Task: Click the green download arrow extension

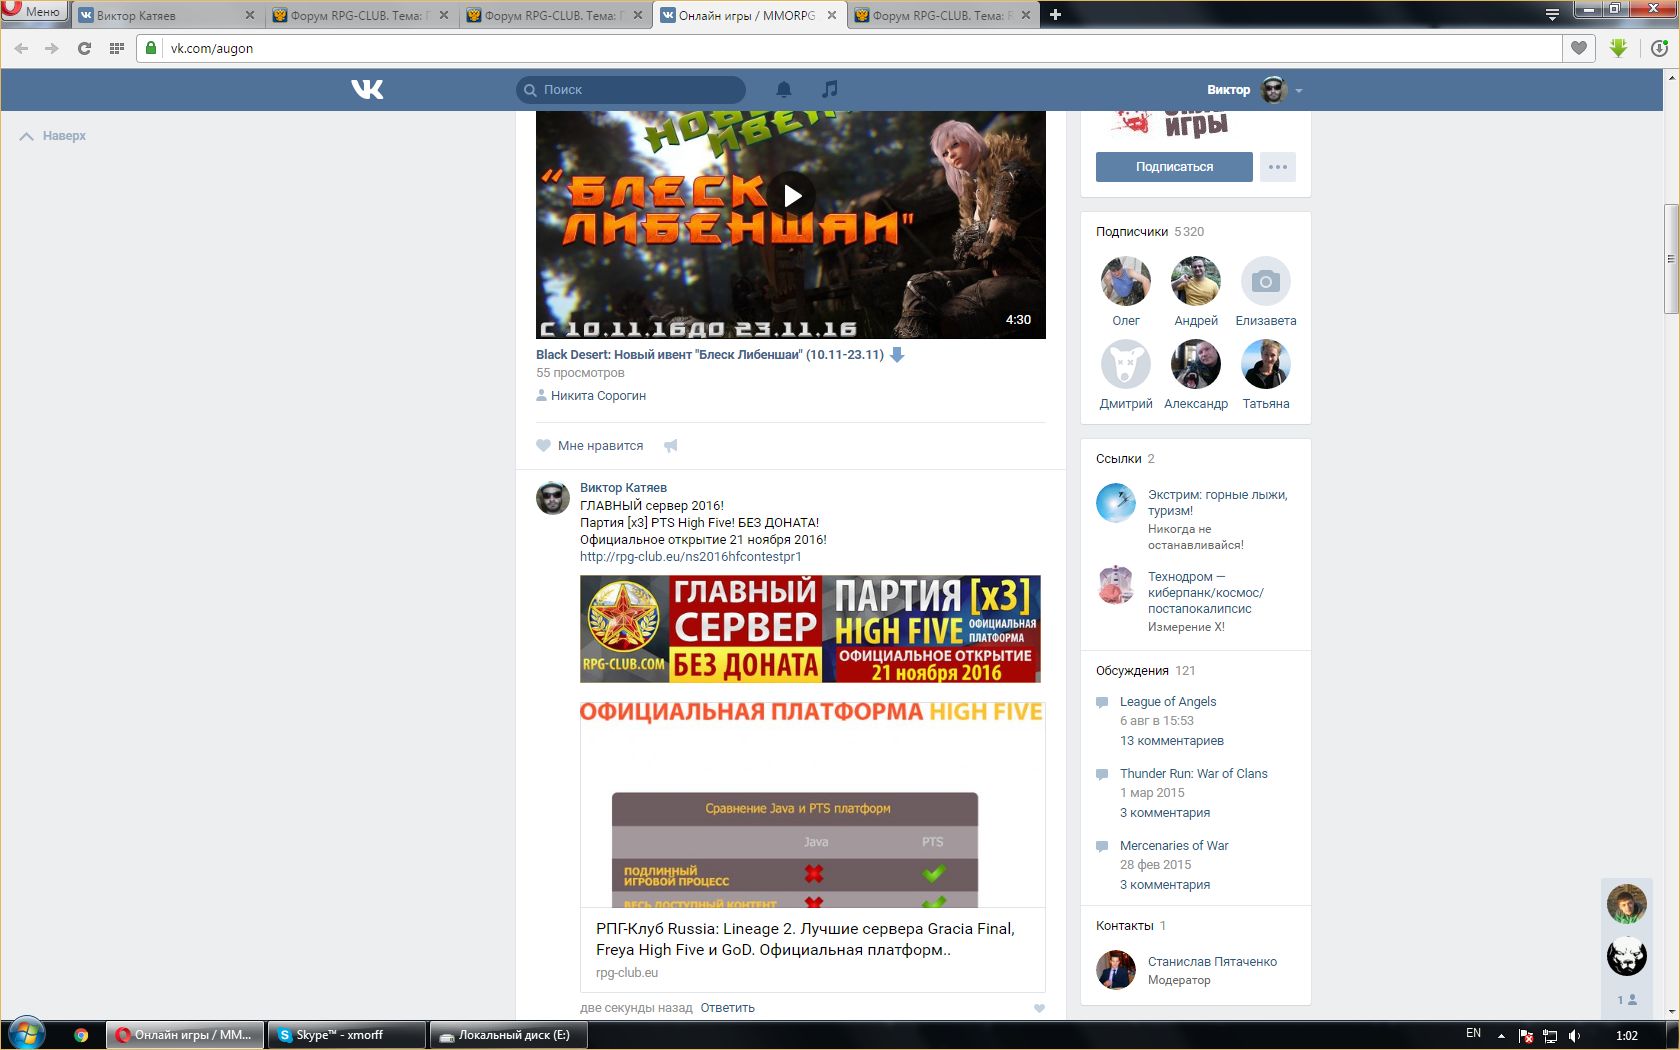Action: point(1619,48)
